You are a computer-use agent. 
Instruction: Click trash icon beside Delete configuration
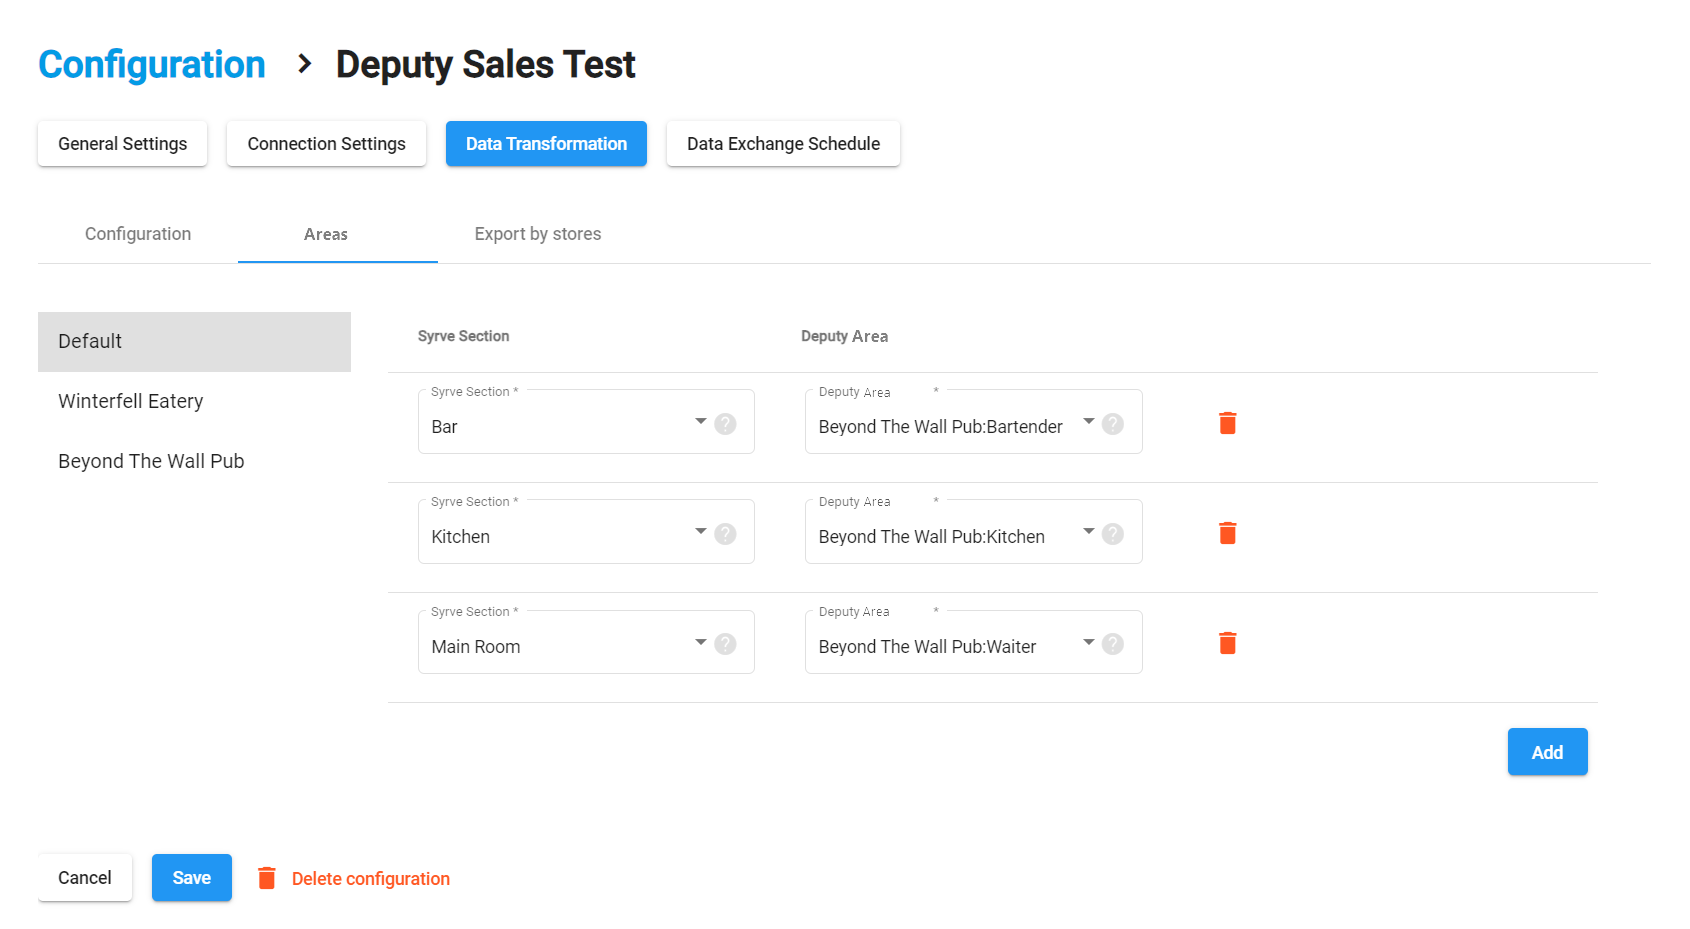pyautogui.click(x=267, y=878)
